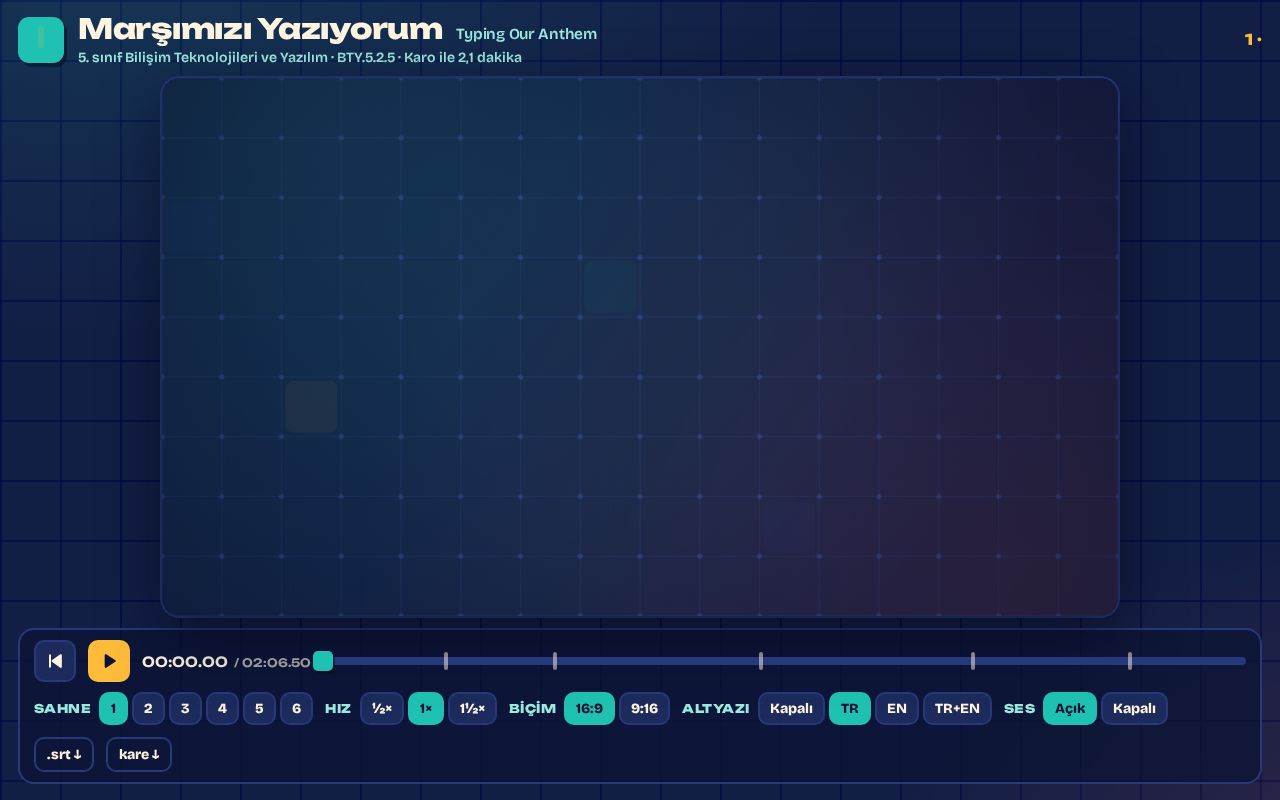The width and height of the screenshot is (1280, 800).
Task: Select TR+EN dual subtitles
Action: coord(957,708)
